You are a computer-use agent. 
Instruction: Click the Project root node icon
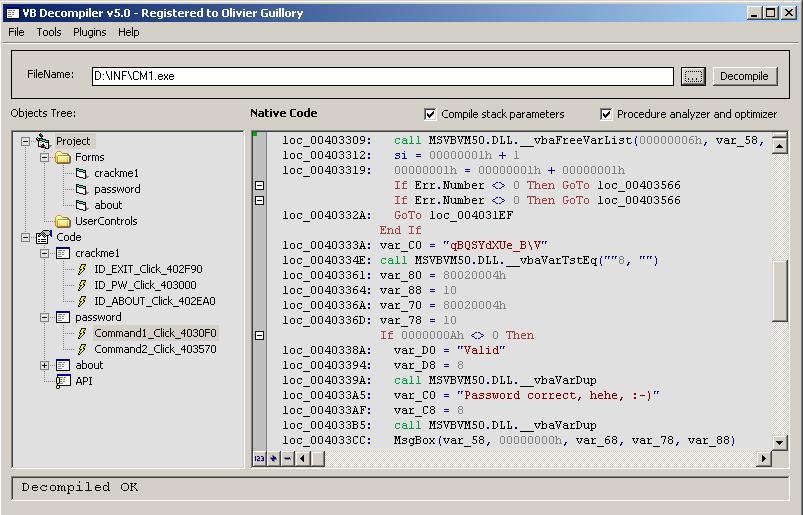coord(43,141)
